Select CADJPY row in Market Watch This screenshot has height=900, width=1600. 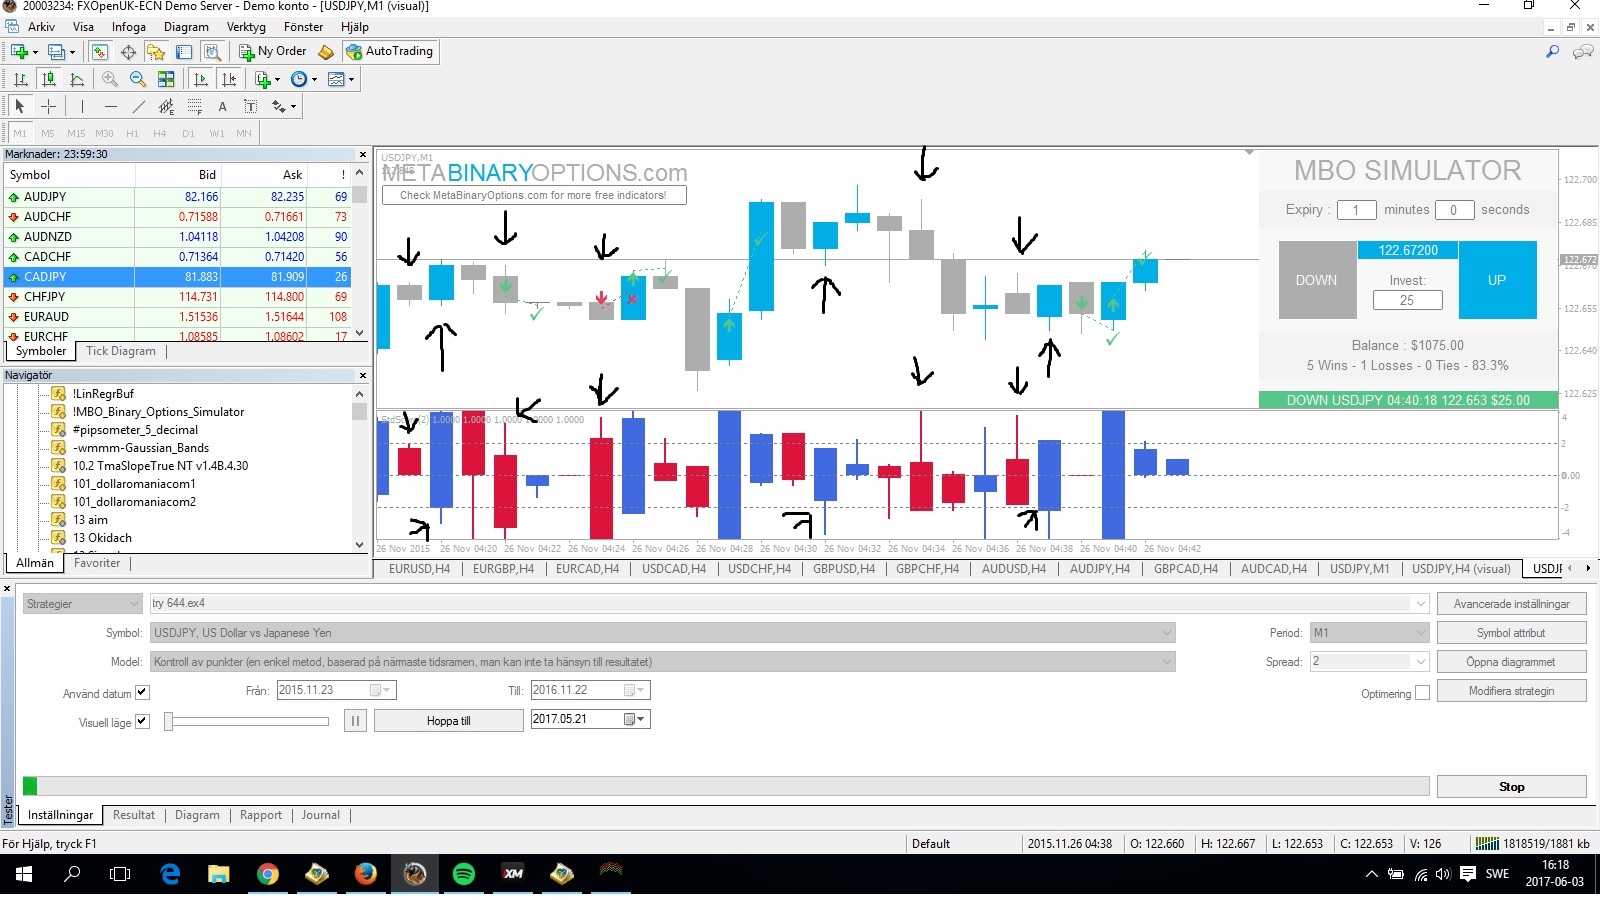tap(180, 277)
